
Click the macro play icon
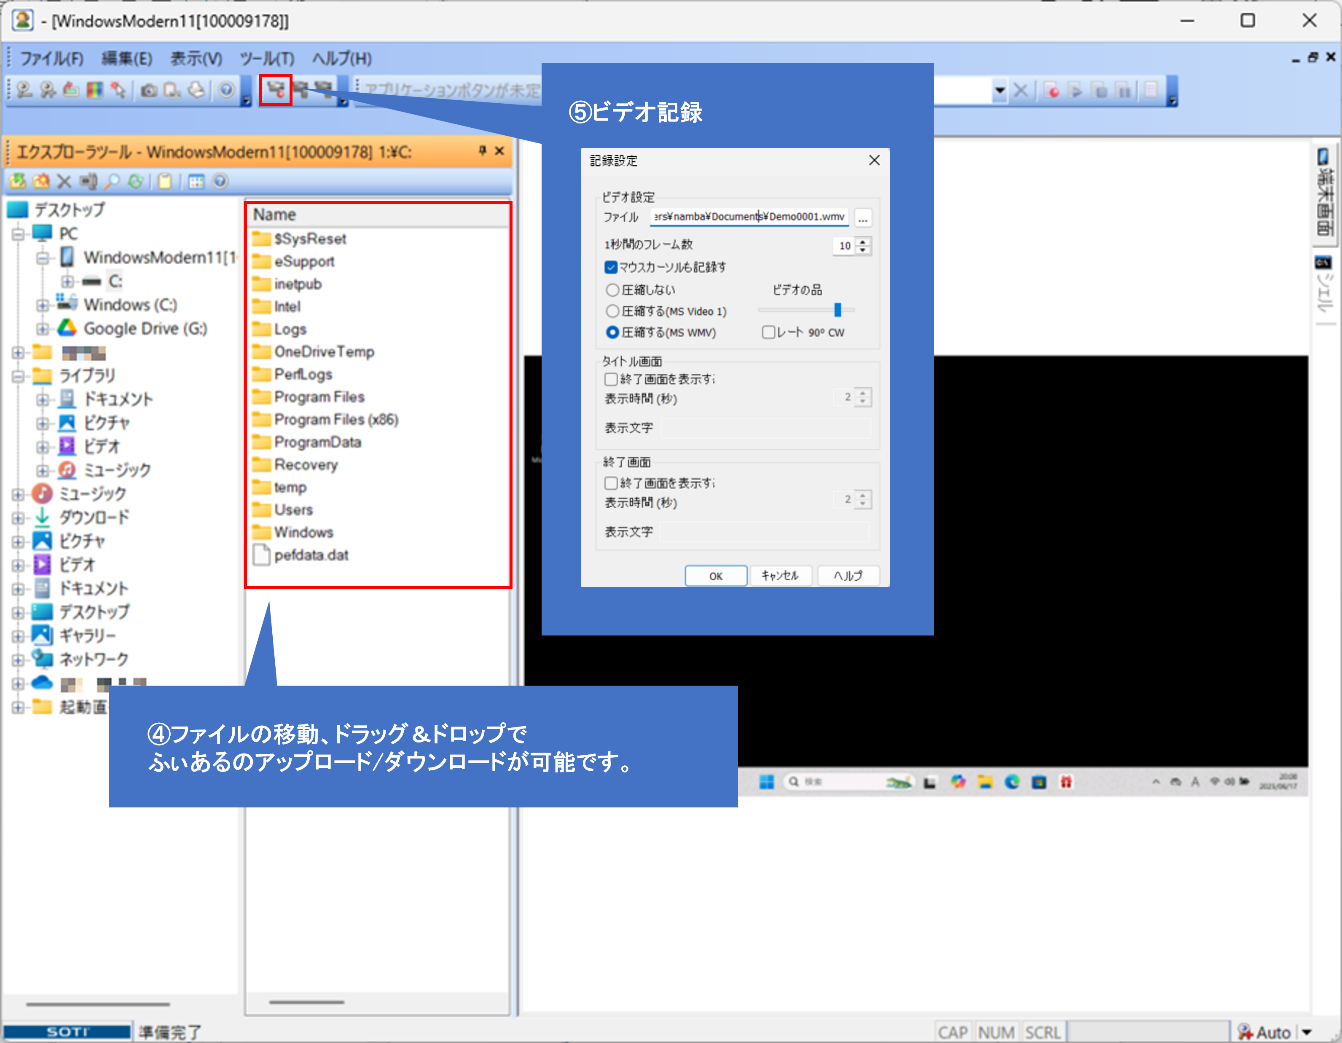1076,91
